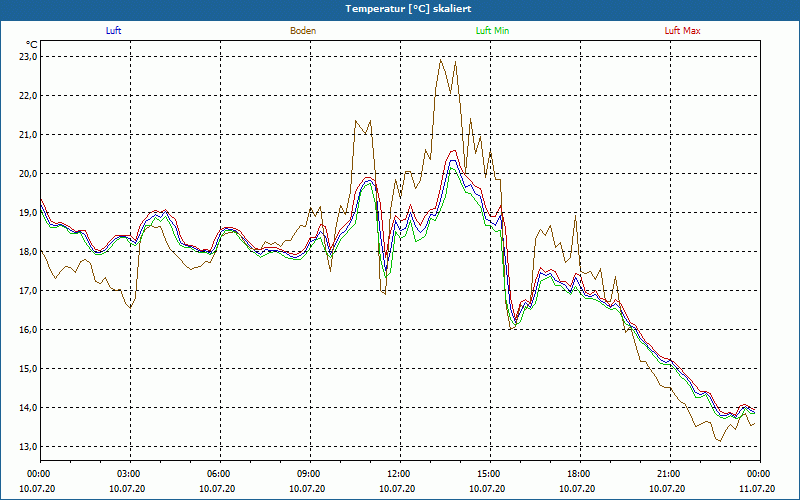Click the 10.07.20 date under 12:00
800x500 pixels.
tap(397, 488)
